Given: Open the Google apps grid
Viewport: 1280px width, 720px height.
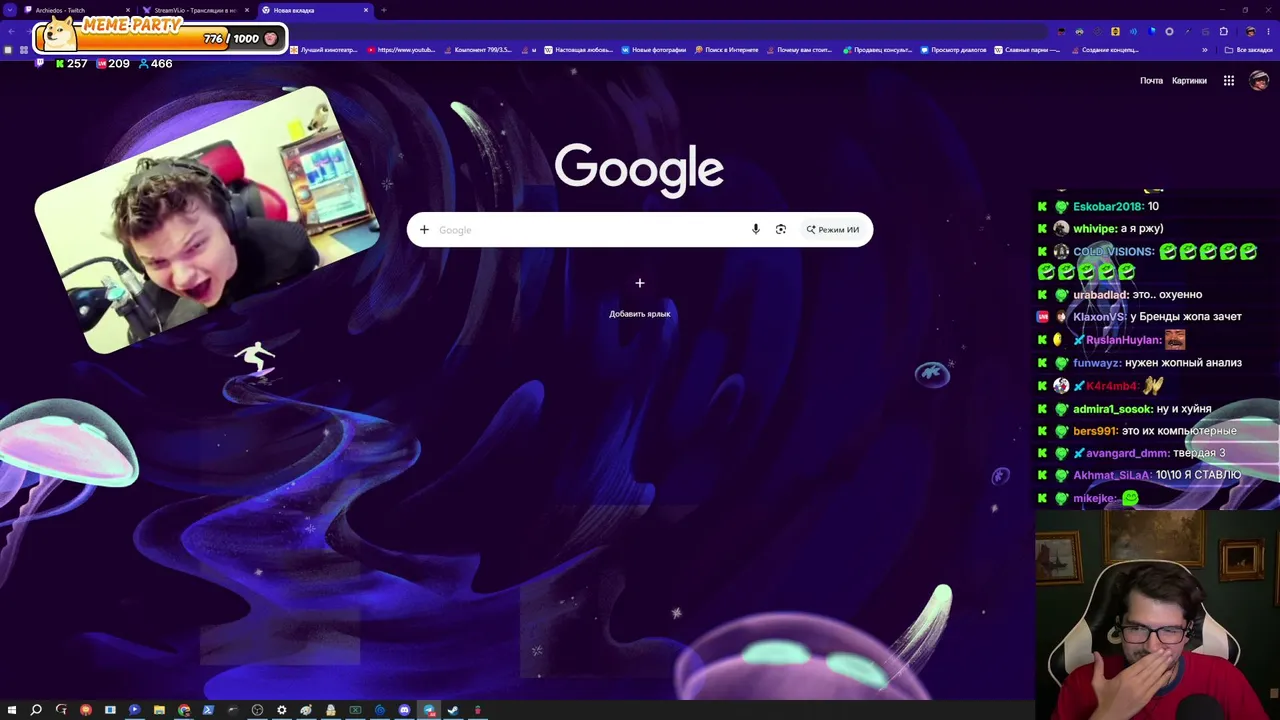Looking at the screenshot, I should (x=1229, y=81).
